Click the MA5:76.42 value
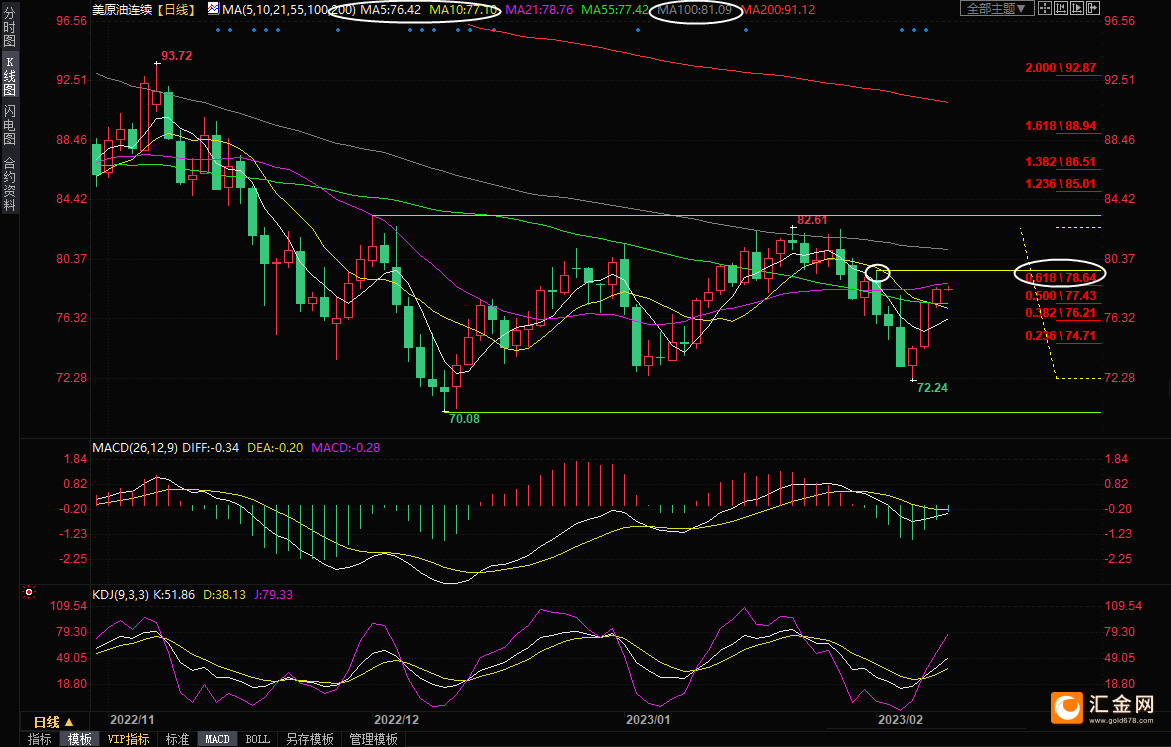The image size is (1171, 747). point(391,10)
